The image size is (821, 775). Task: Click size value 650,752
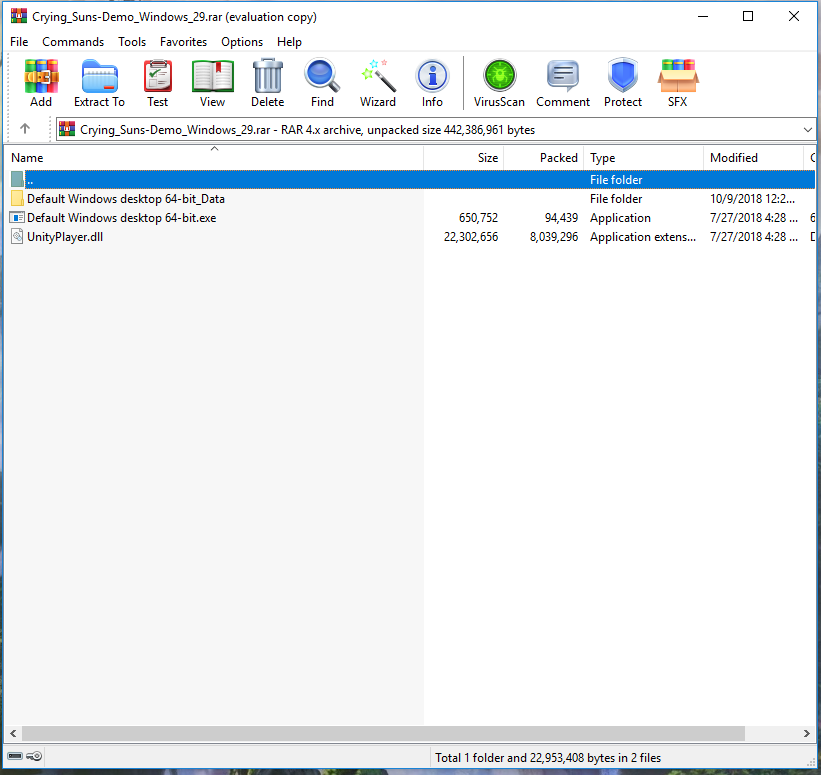(x=478, y=218)
